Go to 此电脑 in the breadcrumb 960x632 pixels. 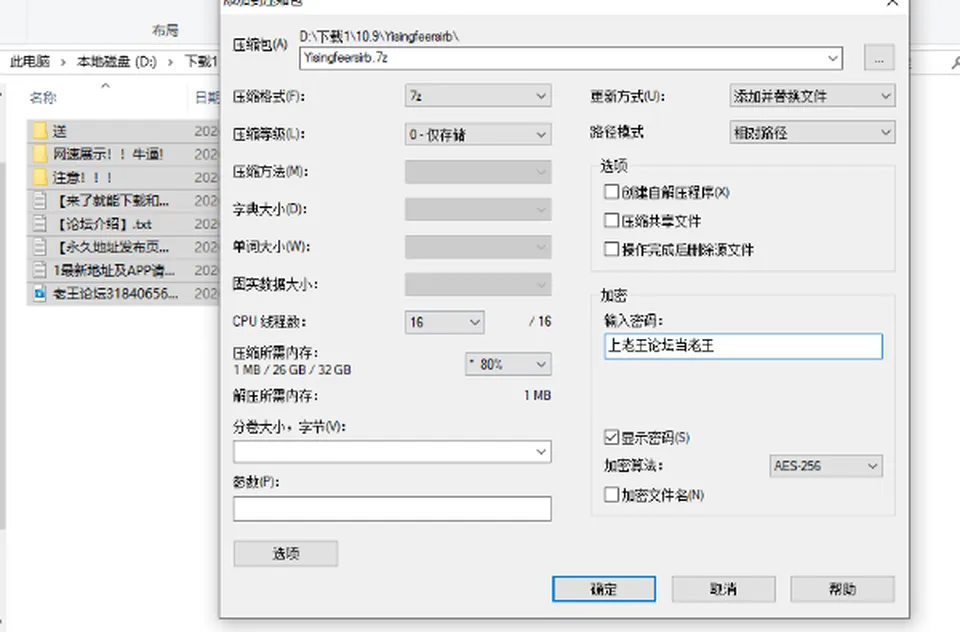pos(30,61)
